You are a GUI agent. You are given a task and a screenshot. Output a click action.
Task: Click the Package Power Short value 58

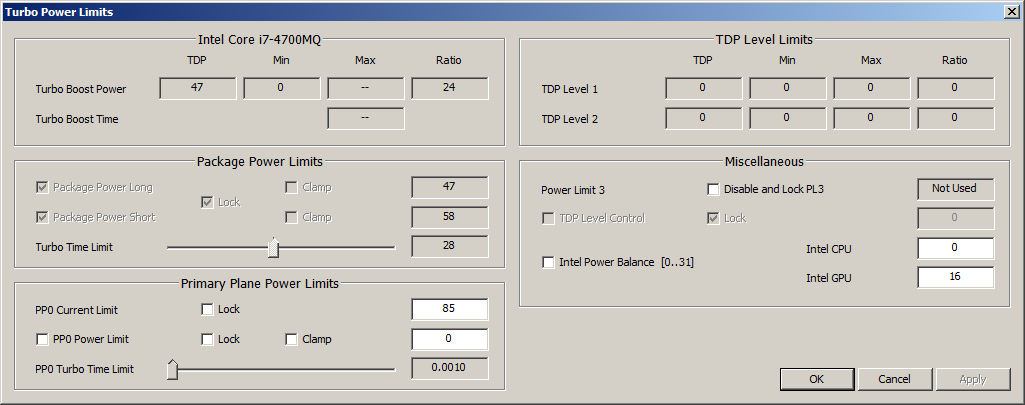(x=450, y=217)
